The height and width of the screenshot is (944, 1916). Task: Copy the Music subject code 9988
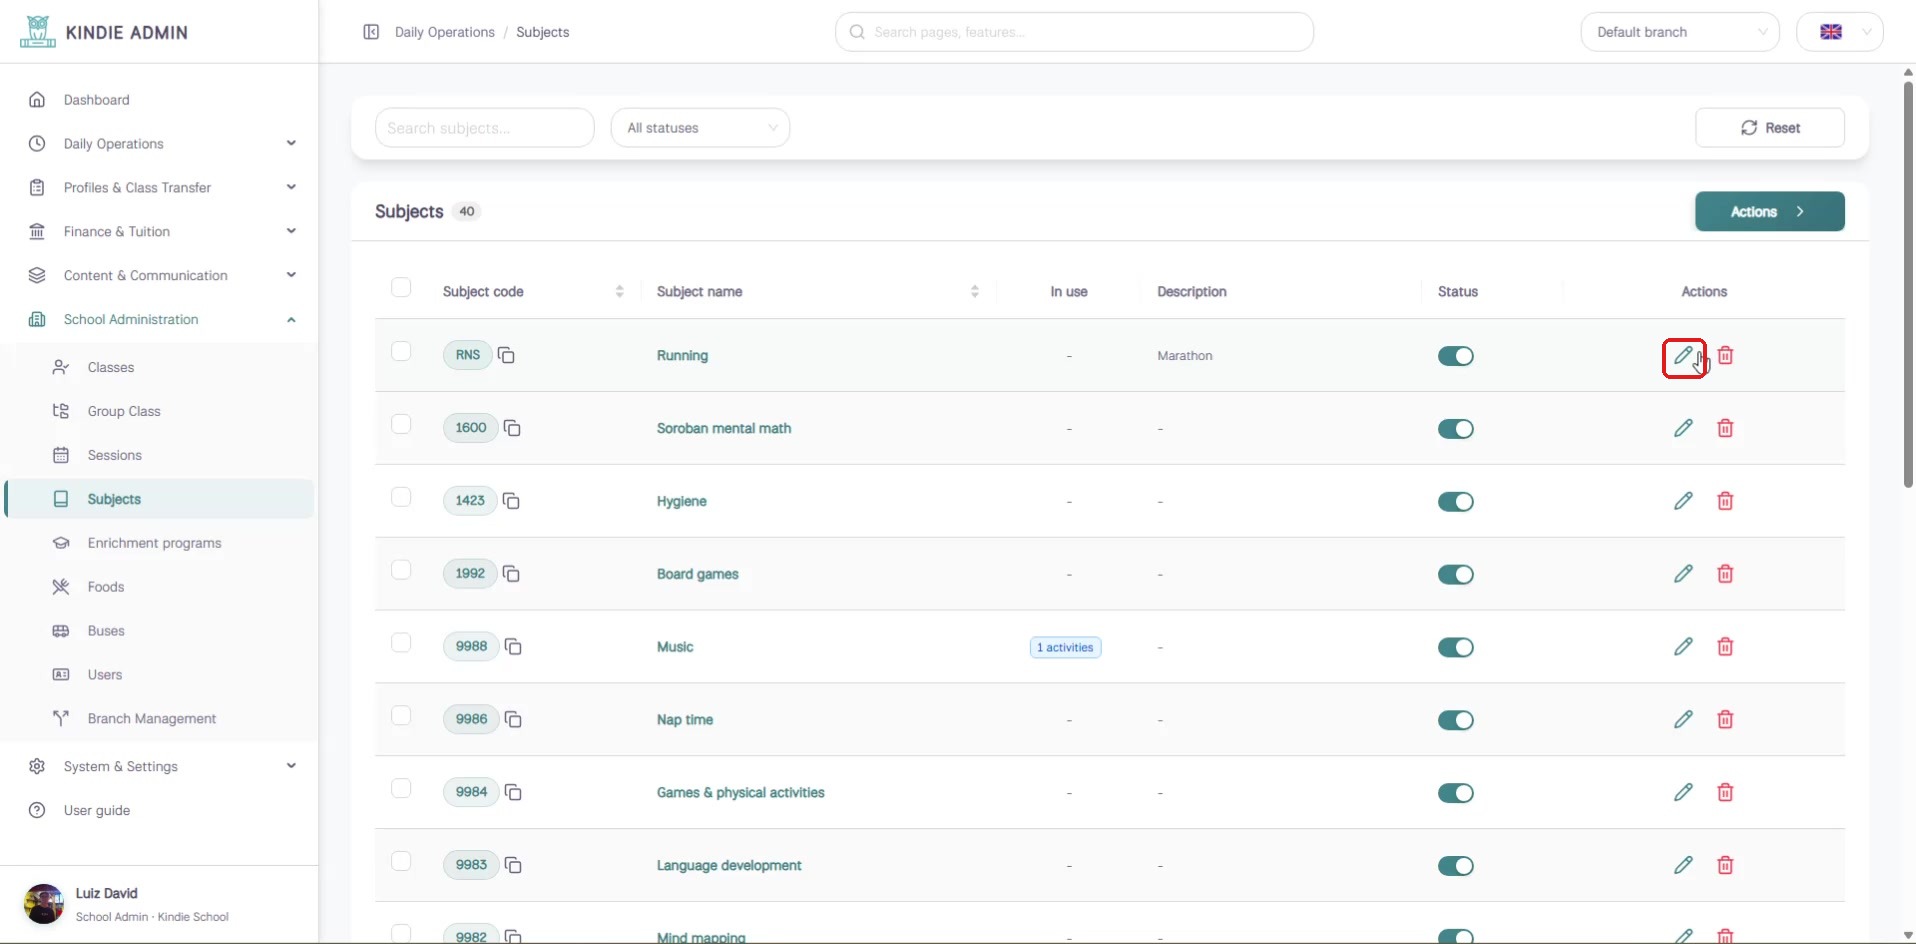513,647
